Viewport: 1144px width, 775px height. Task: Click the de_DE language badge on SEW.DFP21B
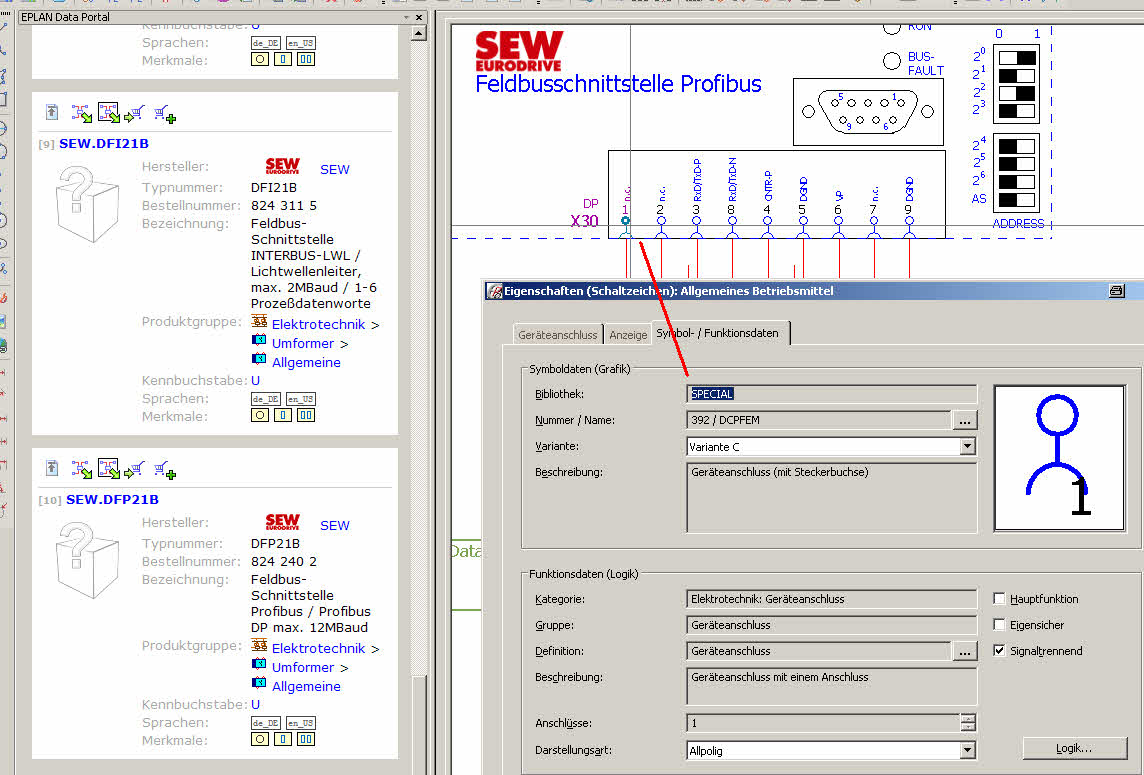click(266, 723)
